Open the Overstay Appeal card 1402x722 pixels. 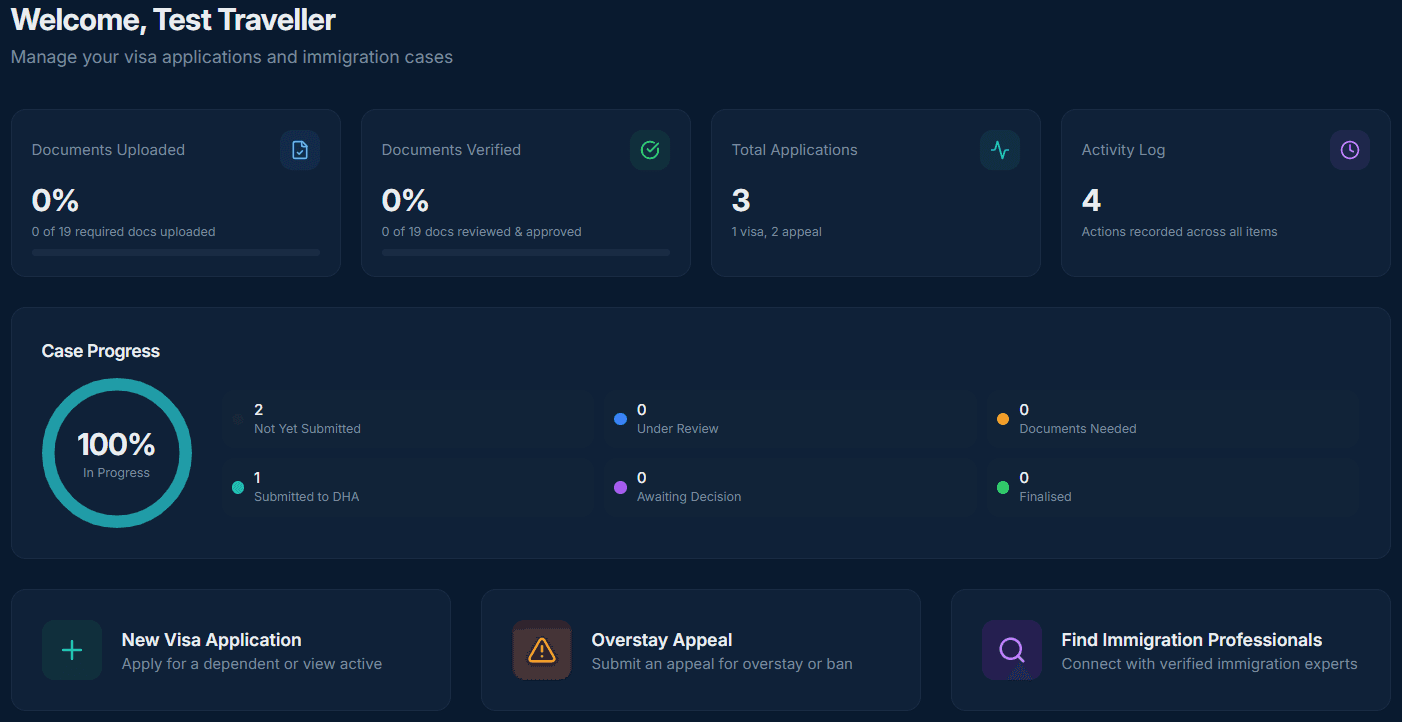(701, 650)
